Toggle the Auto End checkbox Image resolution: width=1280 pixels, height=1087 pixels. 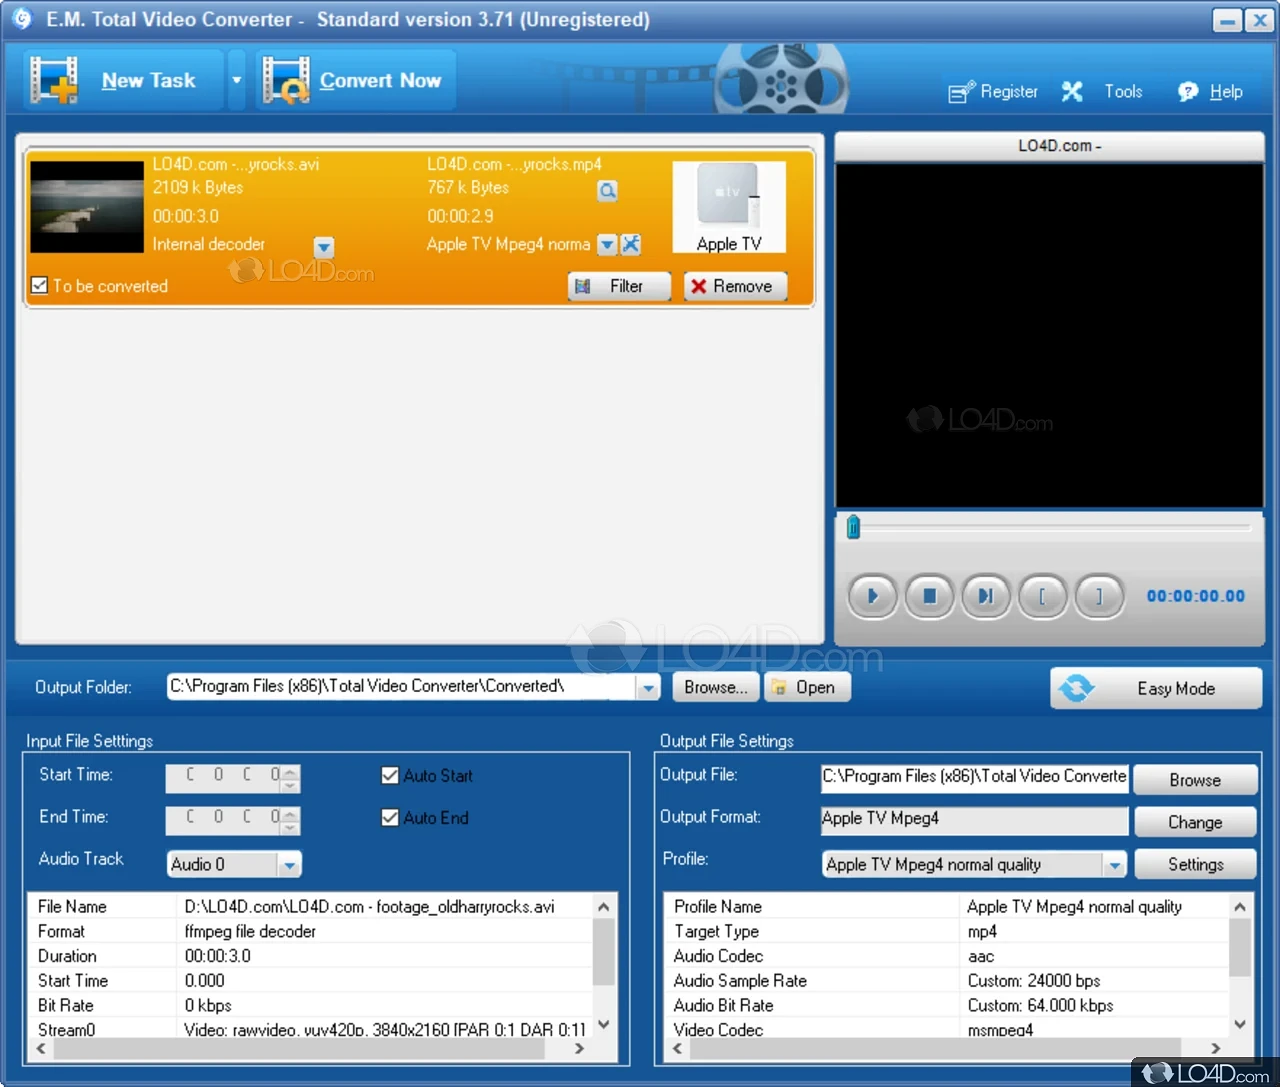click(390, 817)
